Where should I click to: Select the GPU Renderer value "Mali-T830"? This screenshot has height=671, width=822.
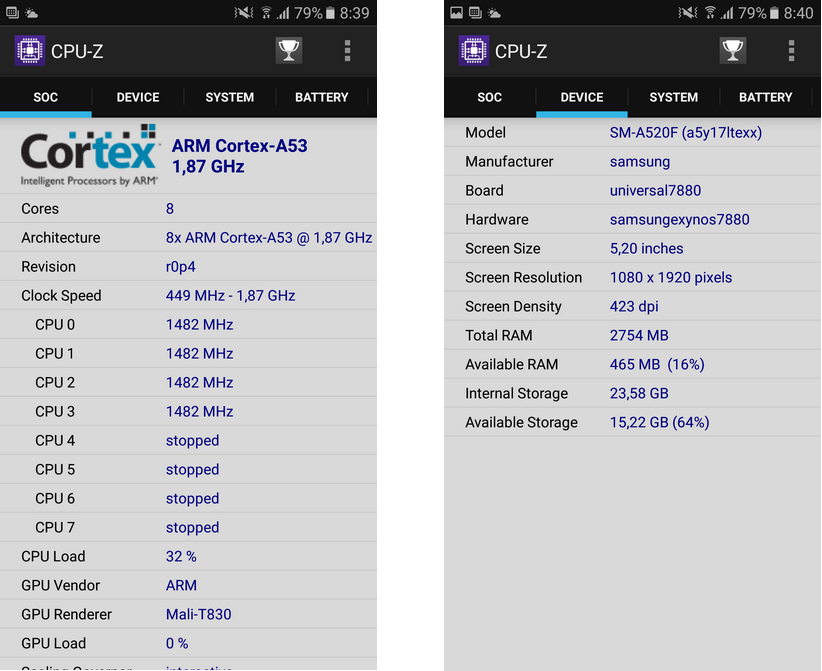click(x=199, y=614)
